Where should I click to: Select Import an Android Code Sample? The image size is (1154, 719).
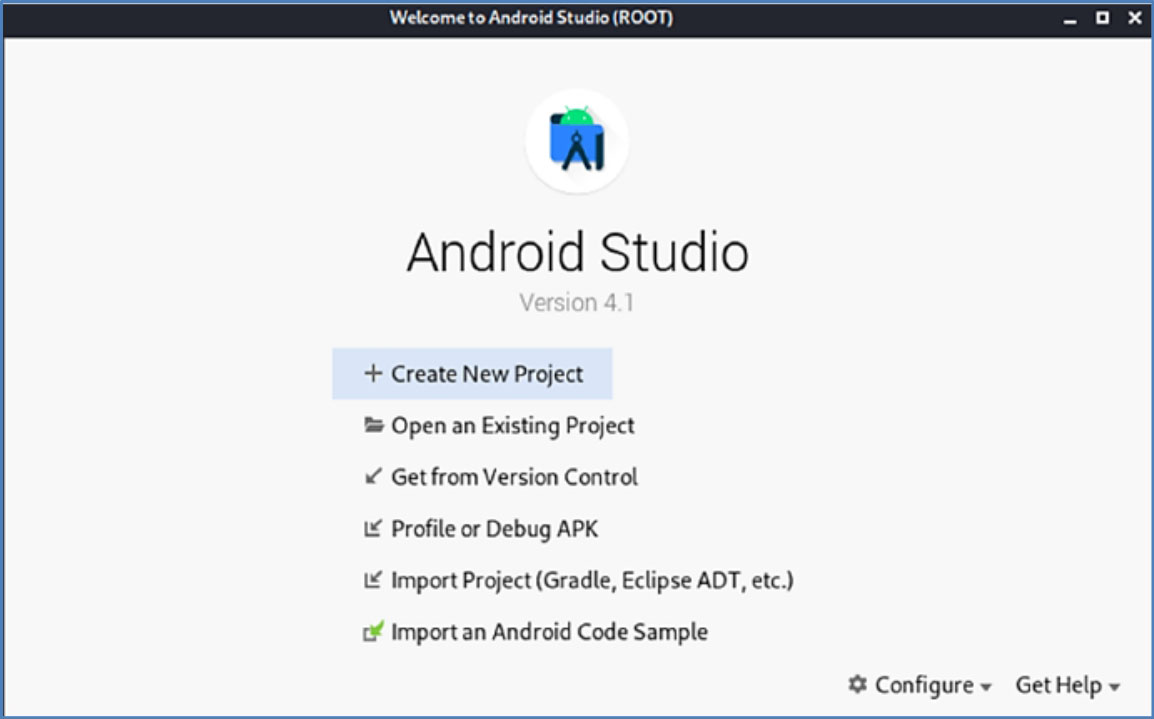(x=536, y=631)
